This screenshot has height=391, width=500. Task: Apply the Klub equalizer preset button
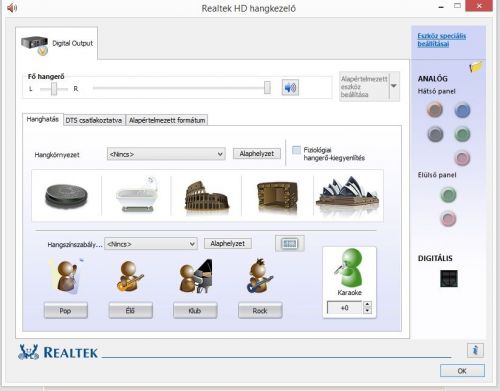(x=195, y=311)
